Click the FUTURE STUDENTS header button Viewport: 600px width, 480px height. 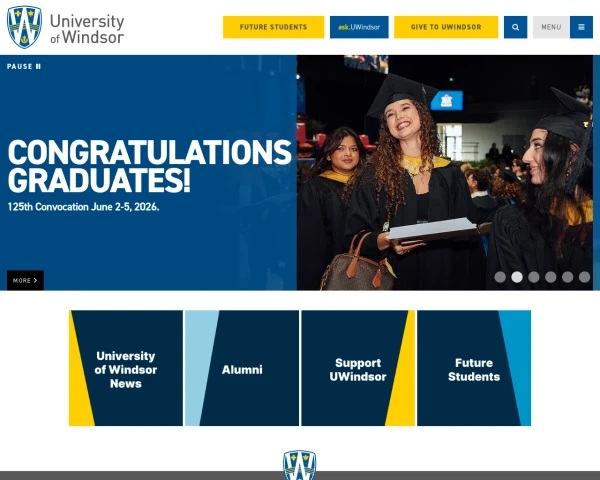[273, 27]
